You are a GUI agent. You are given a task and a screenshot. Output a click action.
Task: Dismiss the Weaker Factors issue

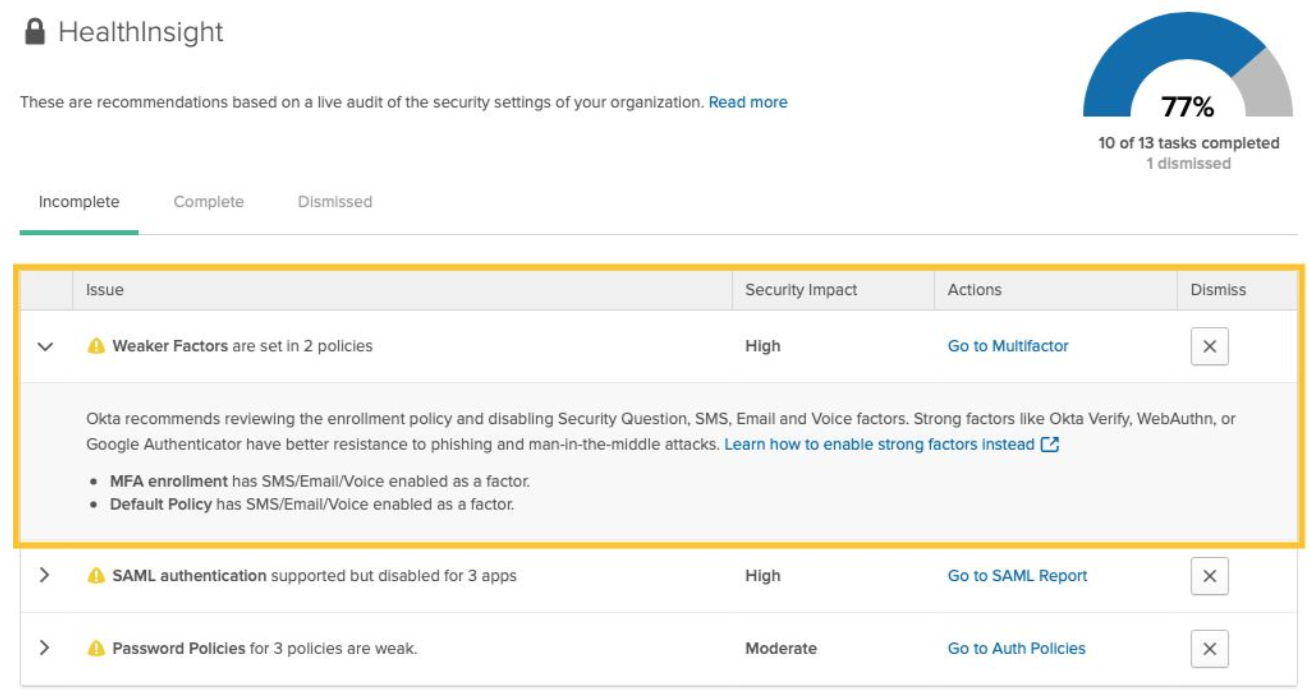coord(1209,347)
